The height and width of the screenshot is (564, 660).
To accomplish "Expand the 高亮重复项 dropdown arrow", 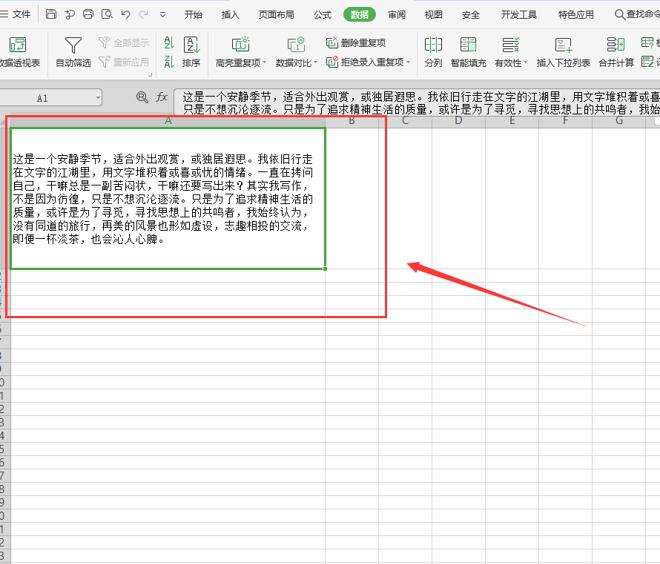I will [x=264, y=63].
